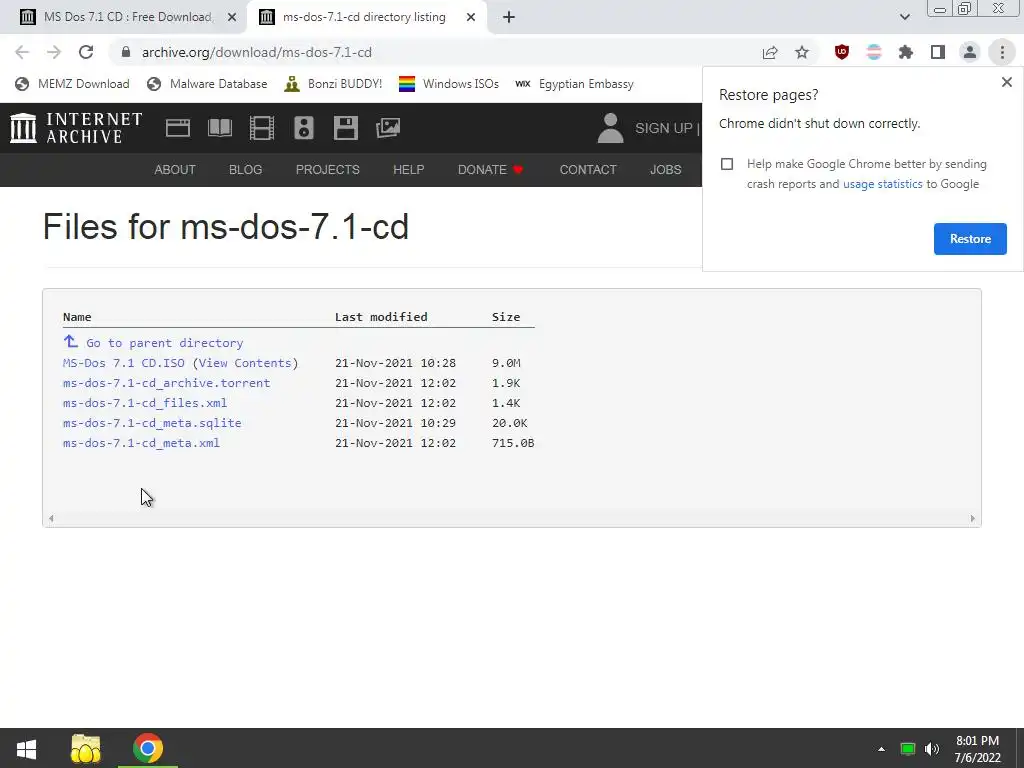Click the blue Restore button
The image size is (1024, 768).
click(x=970, y=239)
